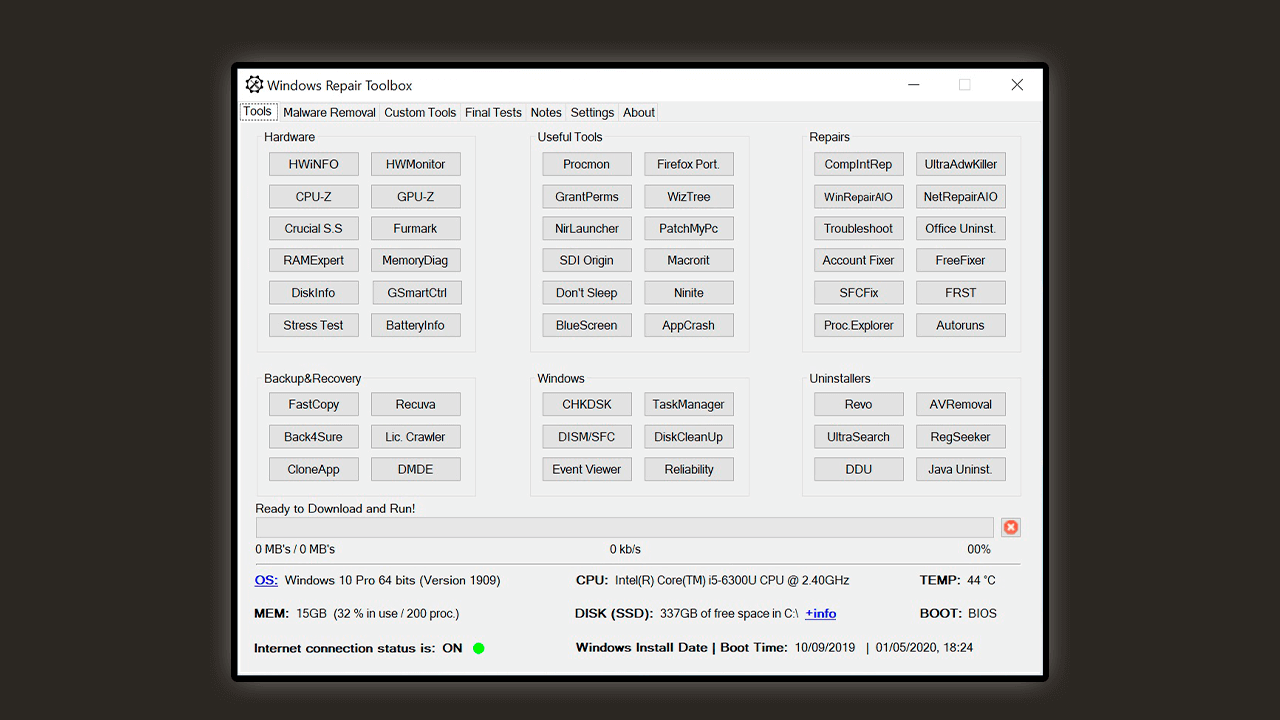Viewport: 1280px width, 720px height.
Task: Launch Revo uninstaller
Action: [x=859, y=405]
